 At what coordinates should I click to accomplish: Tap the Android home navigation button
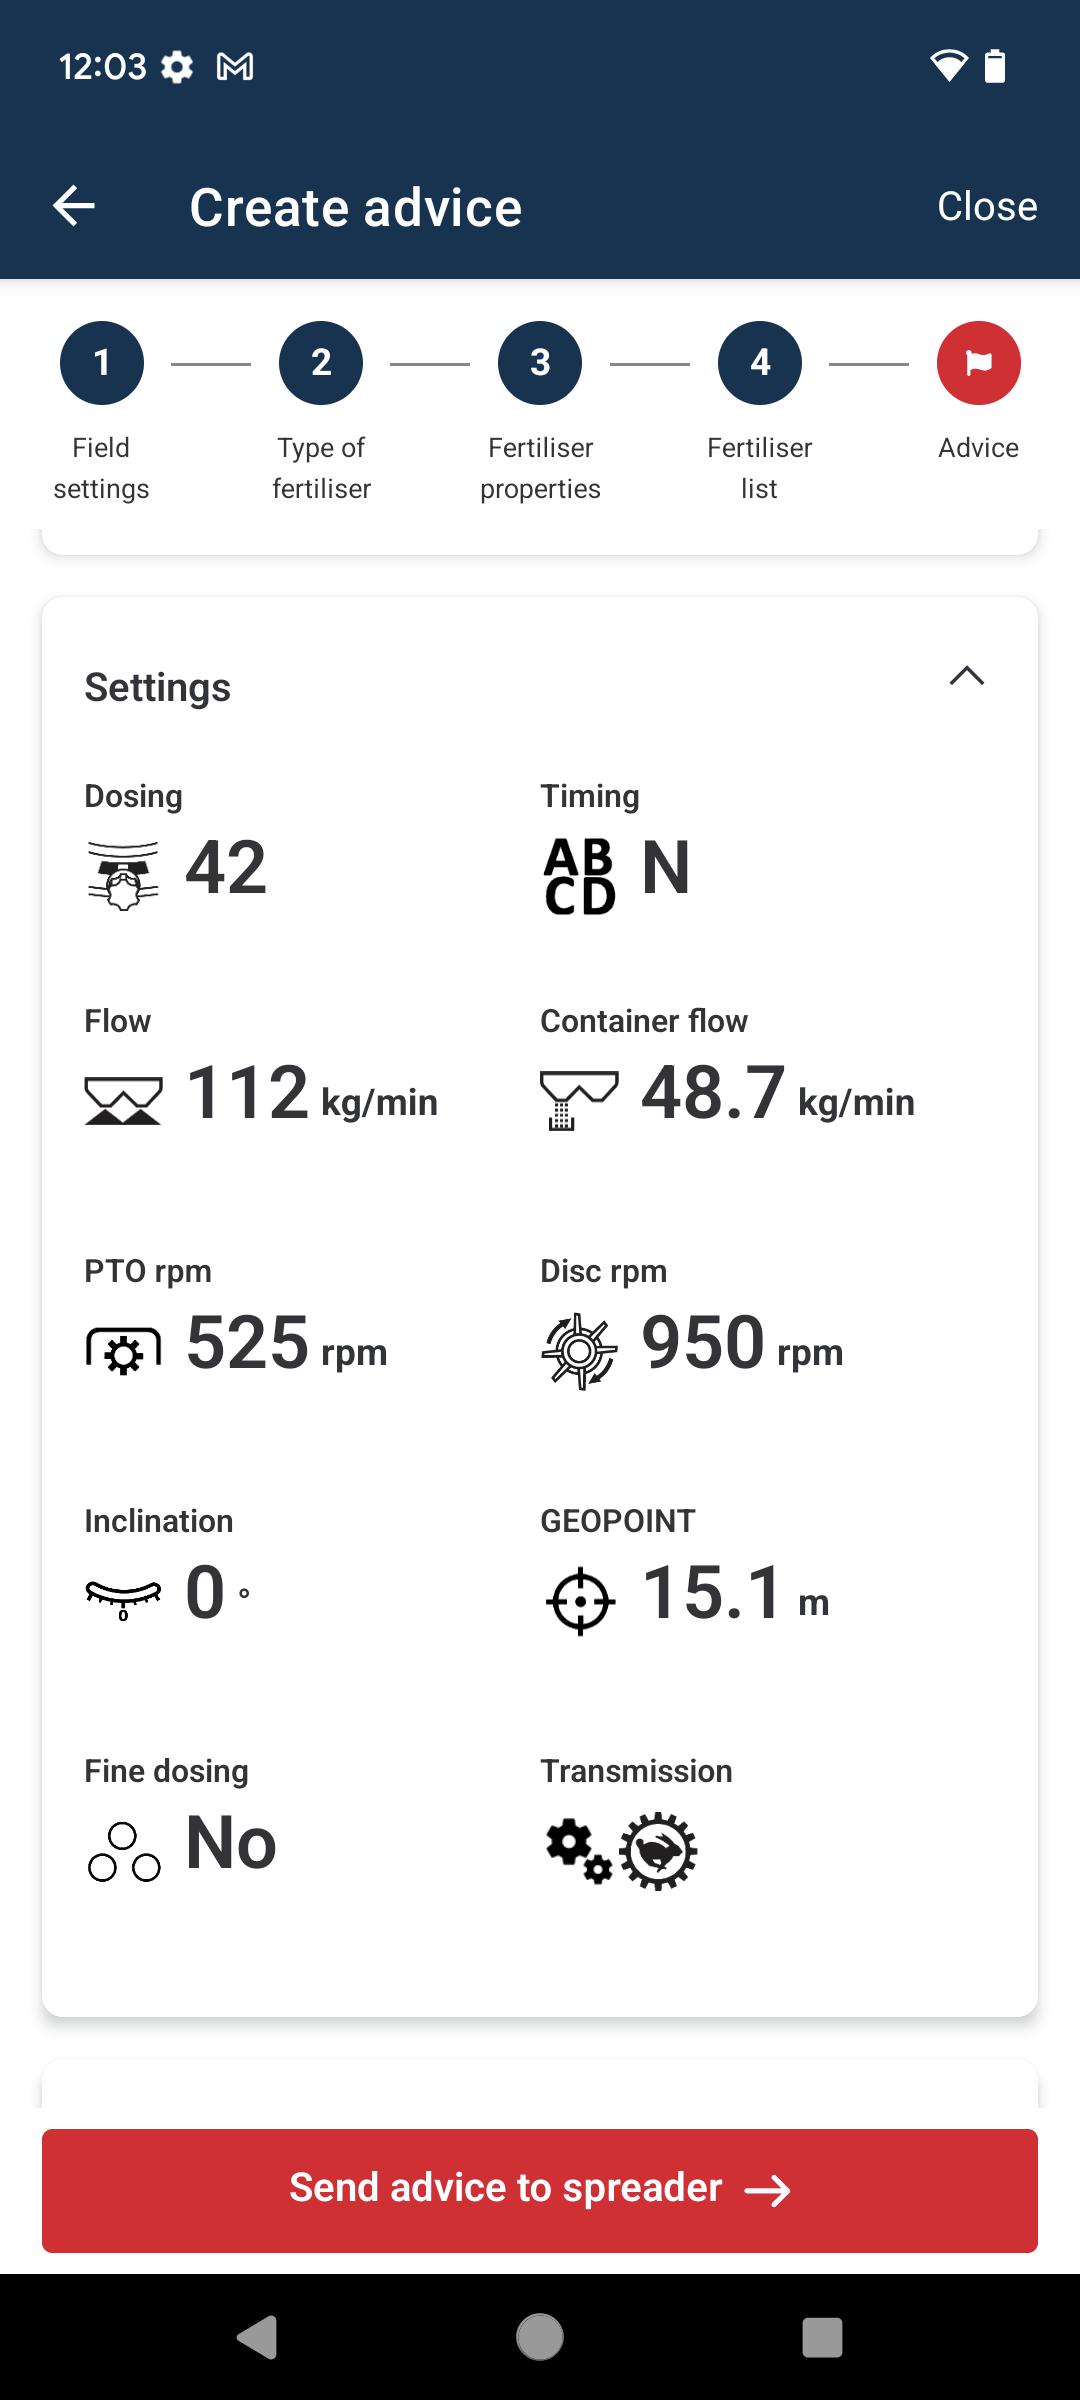tap(540, 2337)
